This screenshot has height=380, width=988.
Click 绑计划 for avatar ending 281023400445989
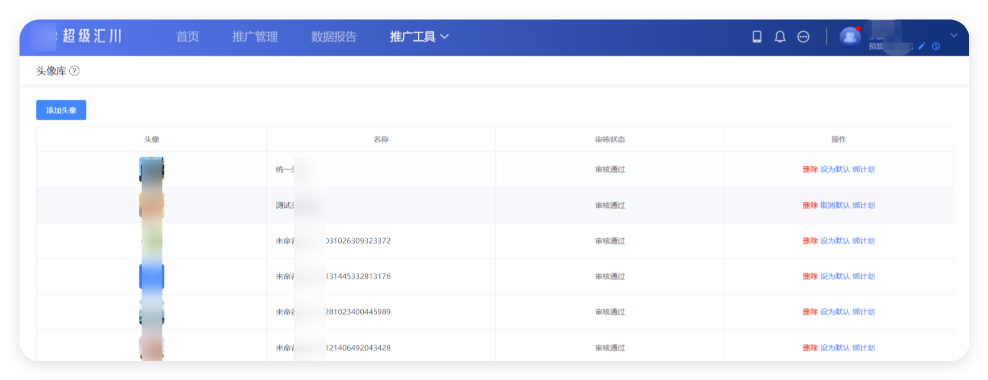pos(863,312)
